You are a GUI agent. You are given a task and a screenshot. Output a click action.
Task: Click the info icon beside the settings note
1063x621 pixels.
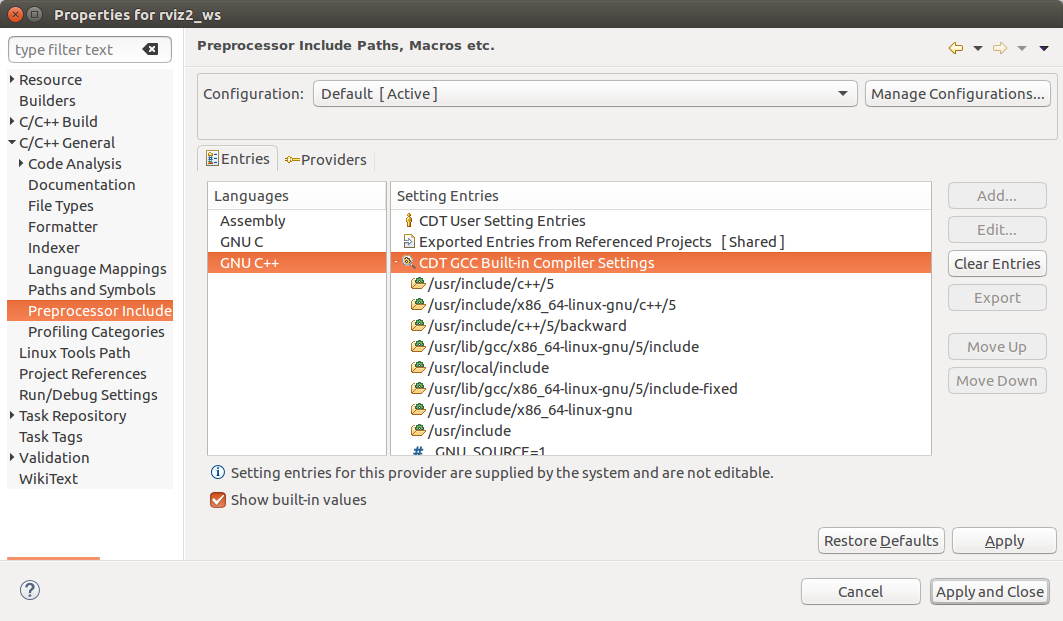[217, 473]
